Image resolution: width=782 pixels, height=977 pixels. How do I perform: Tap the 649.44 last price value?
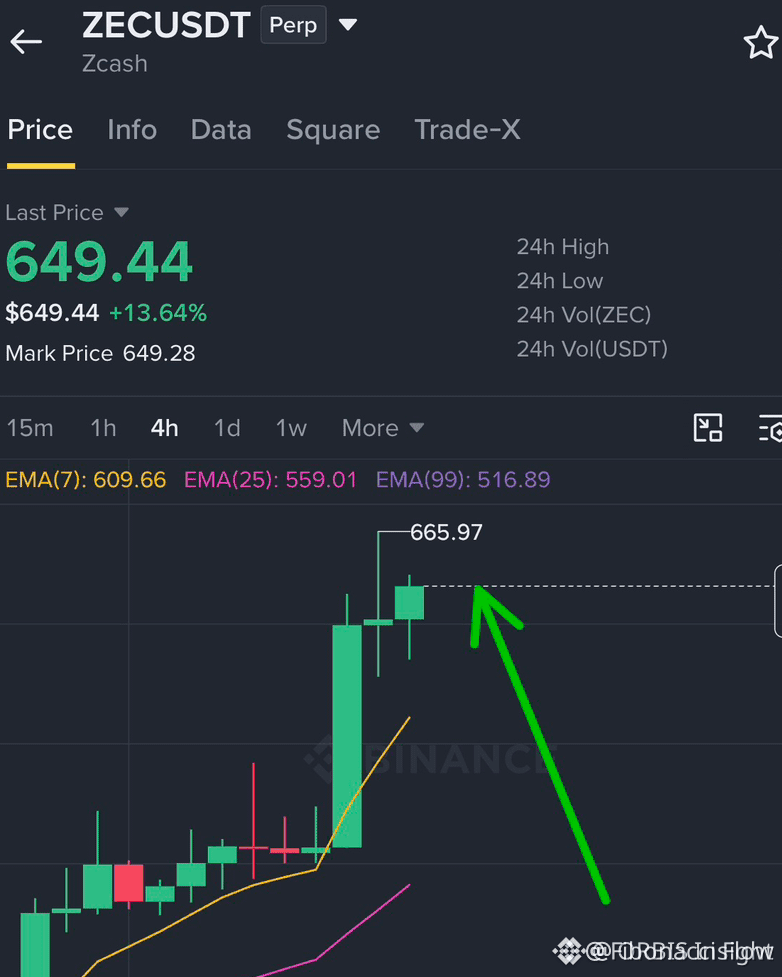(x=99, y=262)
